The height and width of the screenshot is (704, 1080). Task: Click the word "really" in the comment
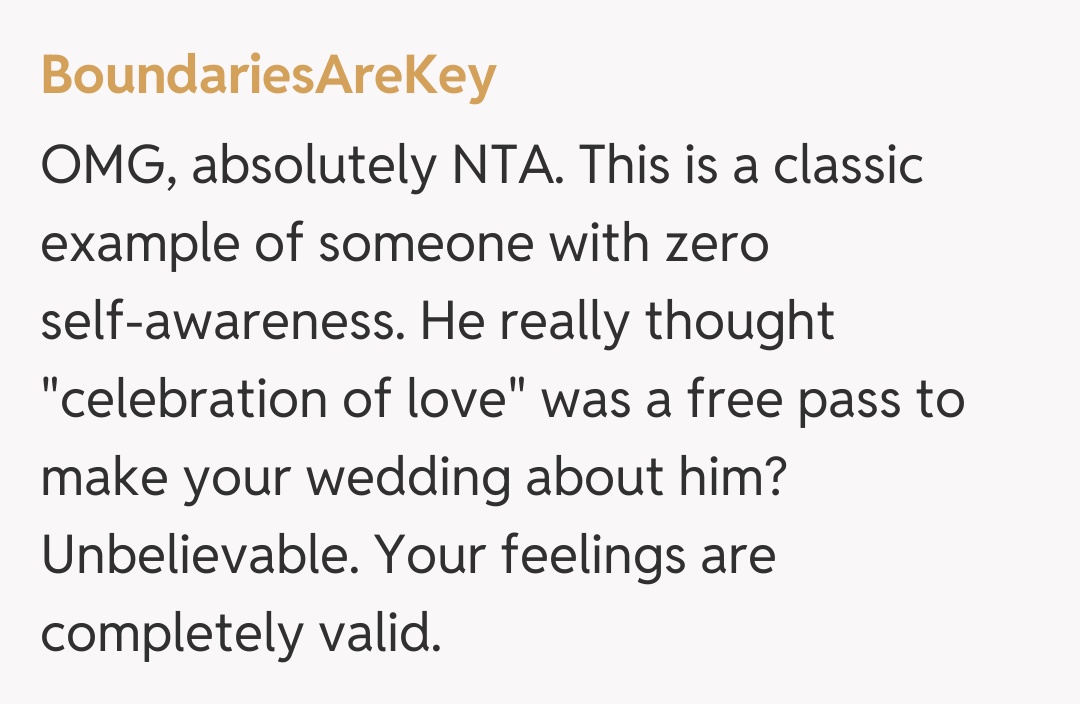[552, 322]
